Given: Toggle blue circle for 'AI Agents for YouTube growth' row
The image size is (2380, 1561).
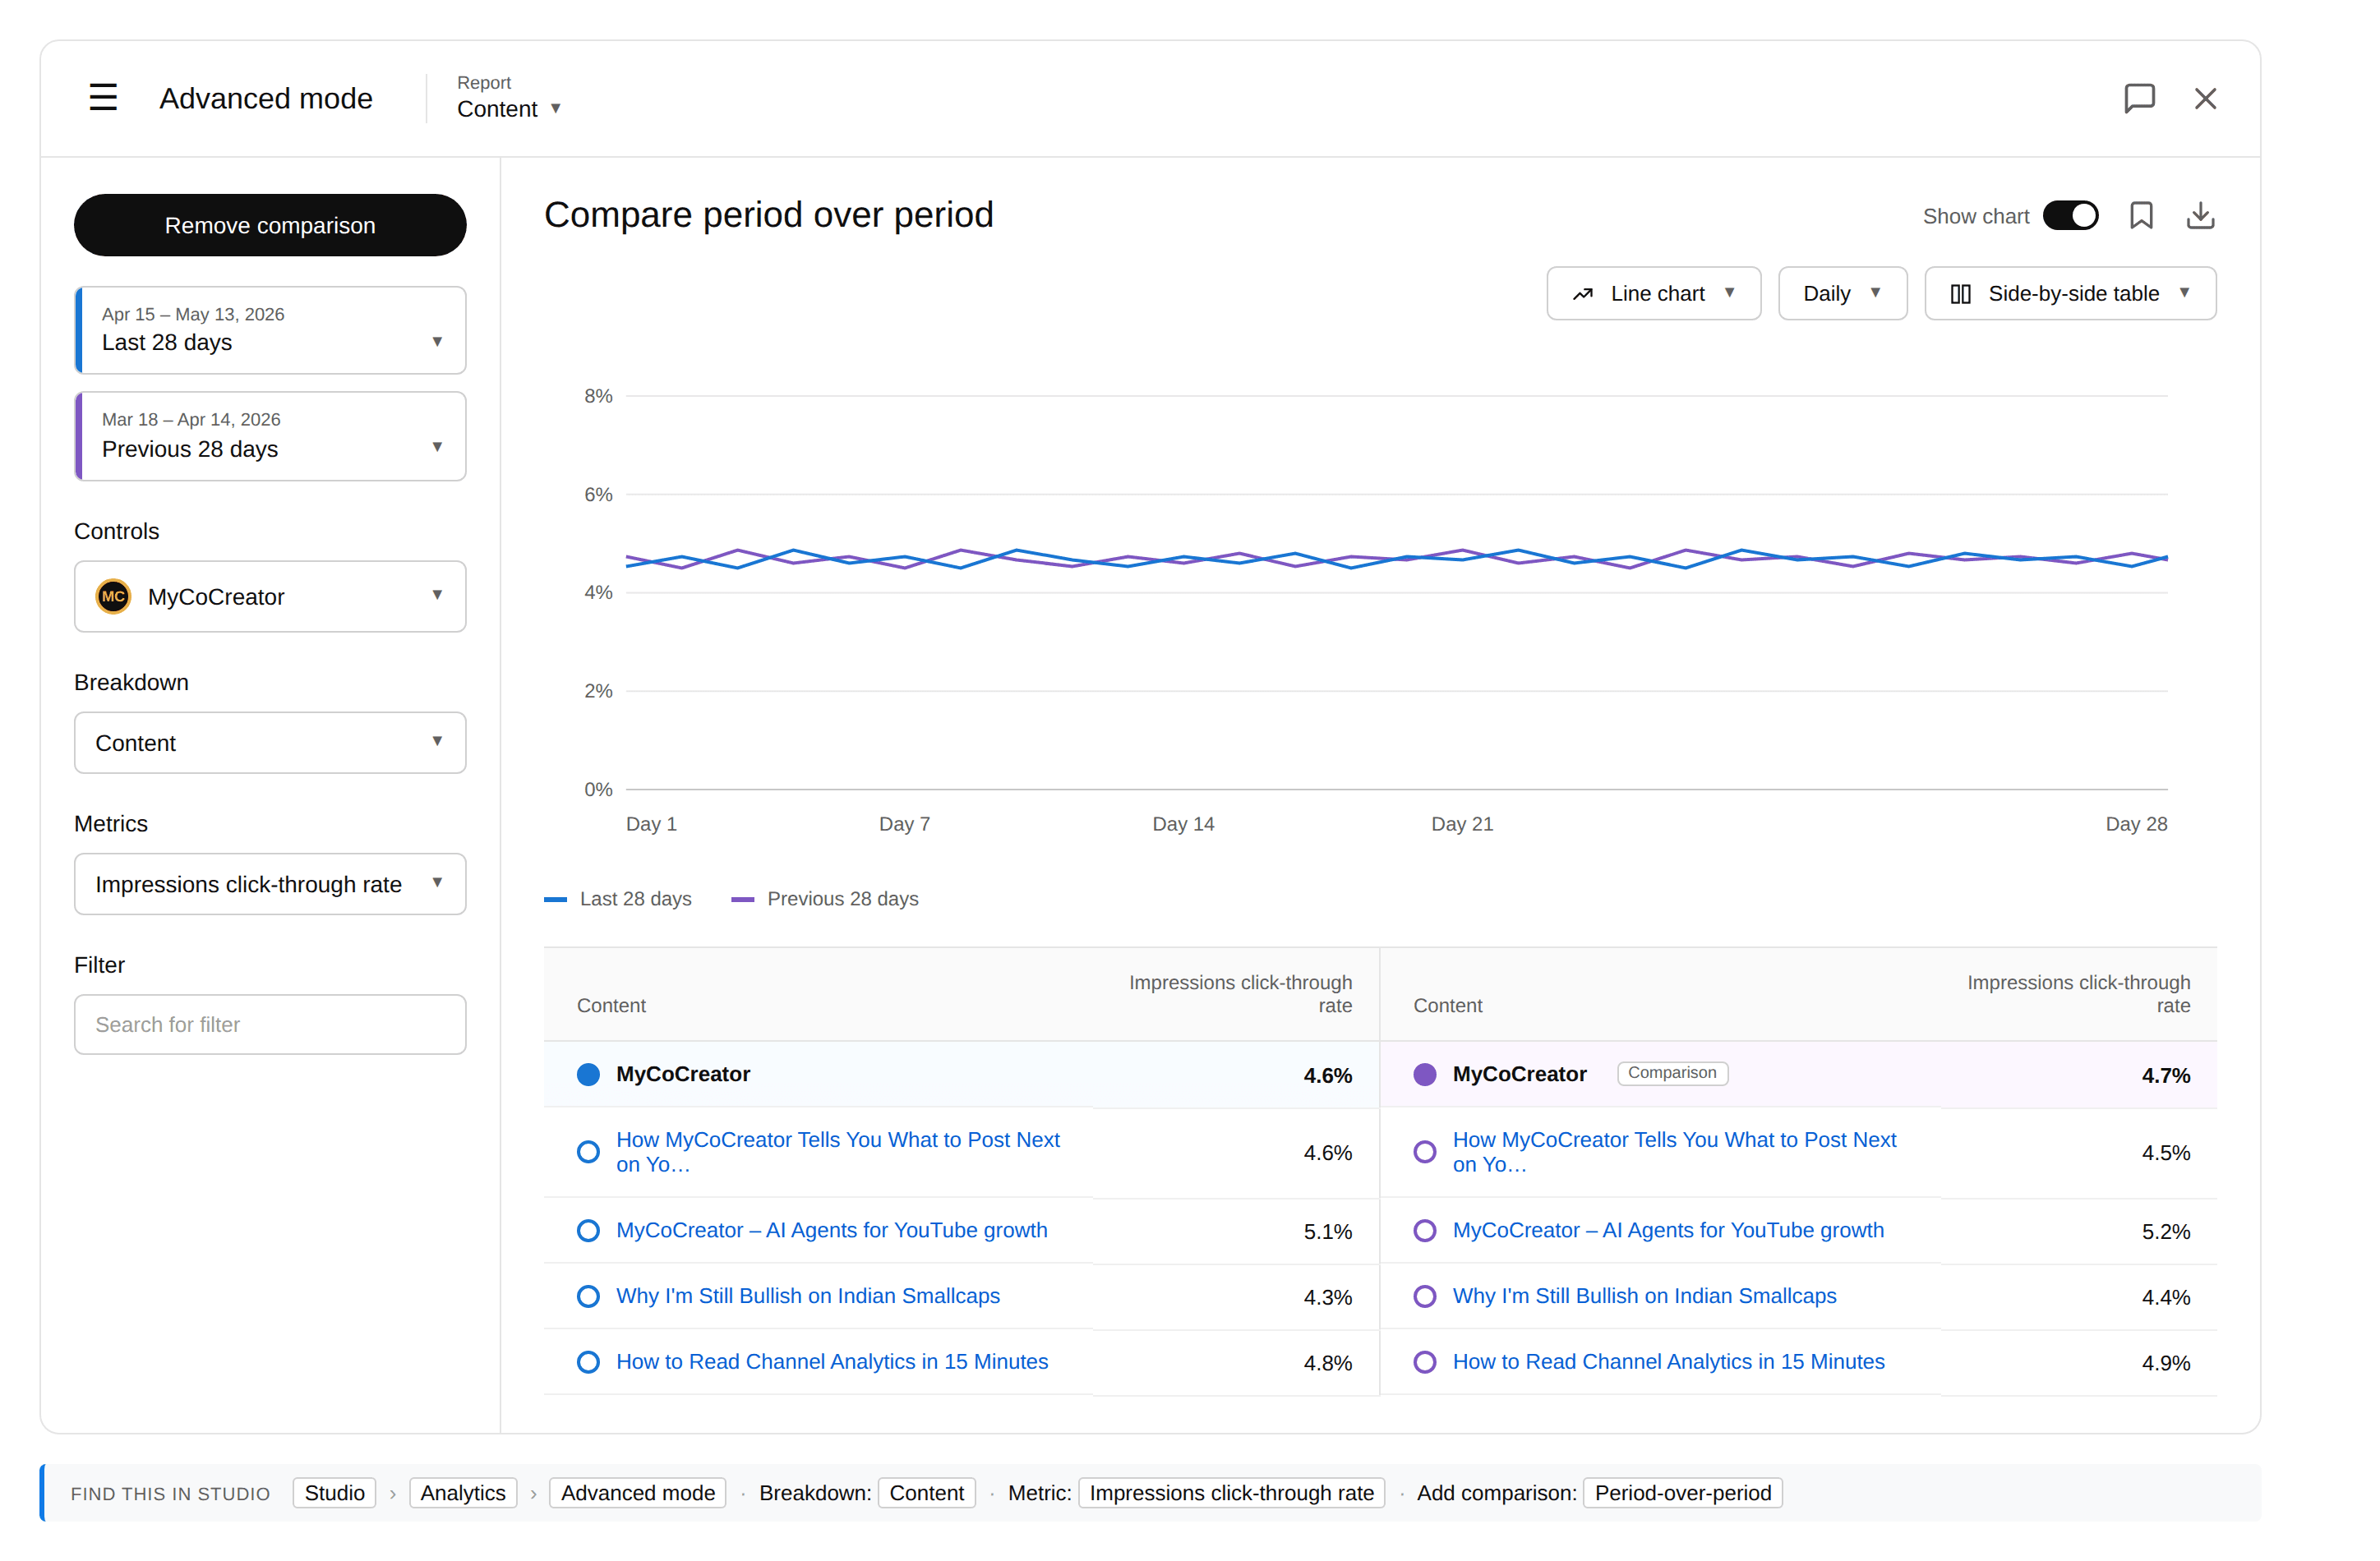Looking at the screenshot, I should click(x=588, y=1230).
